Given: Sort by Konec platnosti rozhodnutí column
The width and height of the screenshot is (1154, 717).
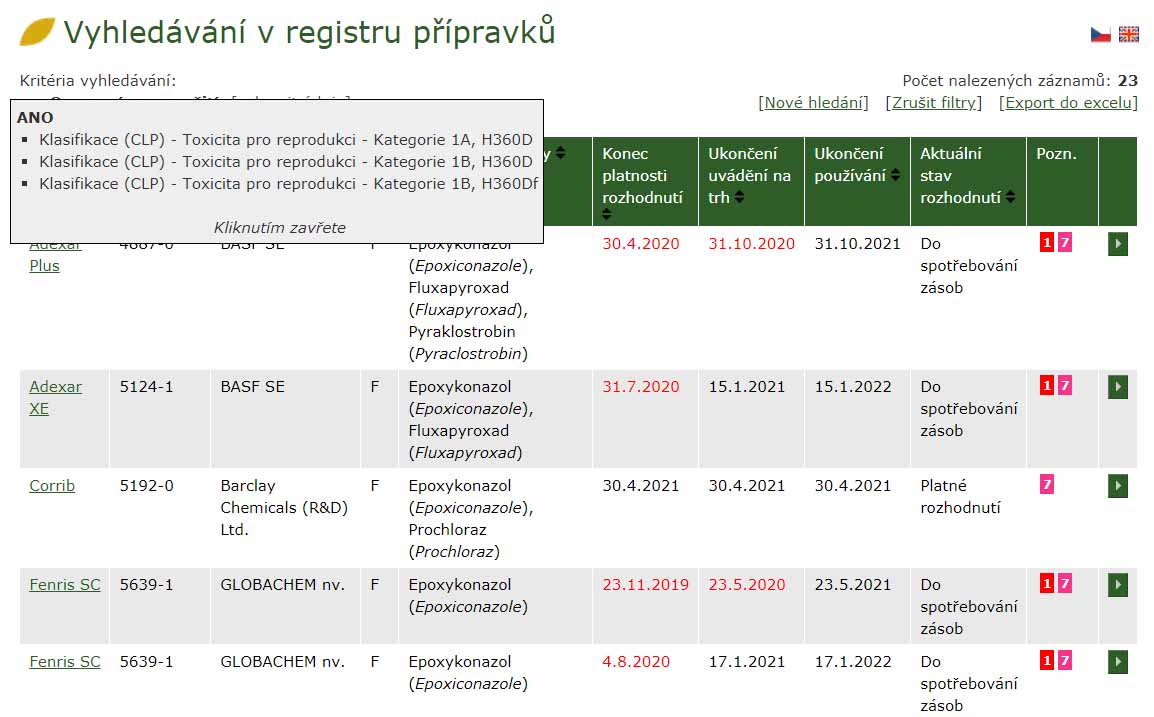Looking at the screenshot, I should click(606, 214).
